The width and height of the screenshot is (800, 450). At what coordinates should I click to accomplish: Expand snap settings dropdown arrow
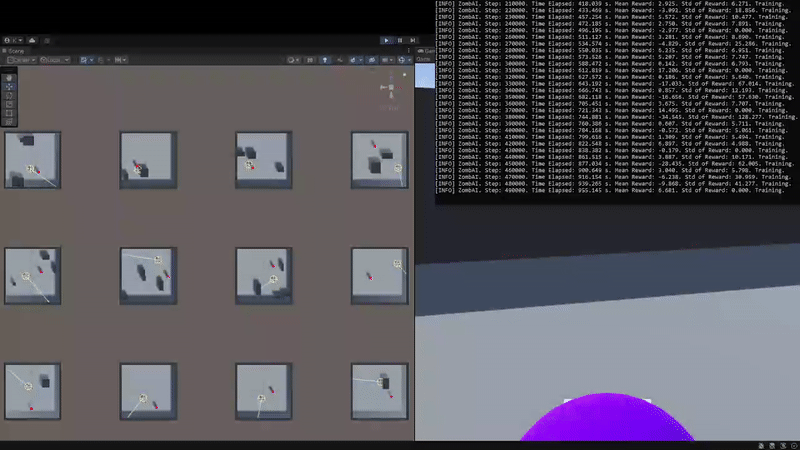(124, 60)
